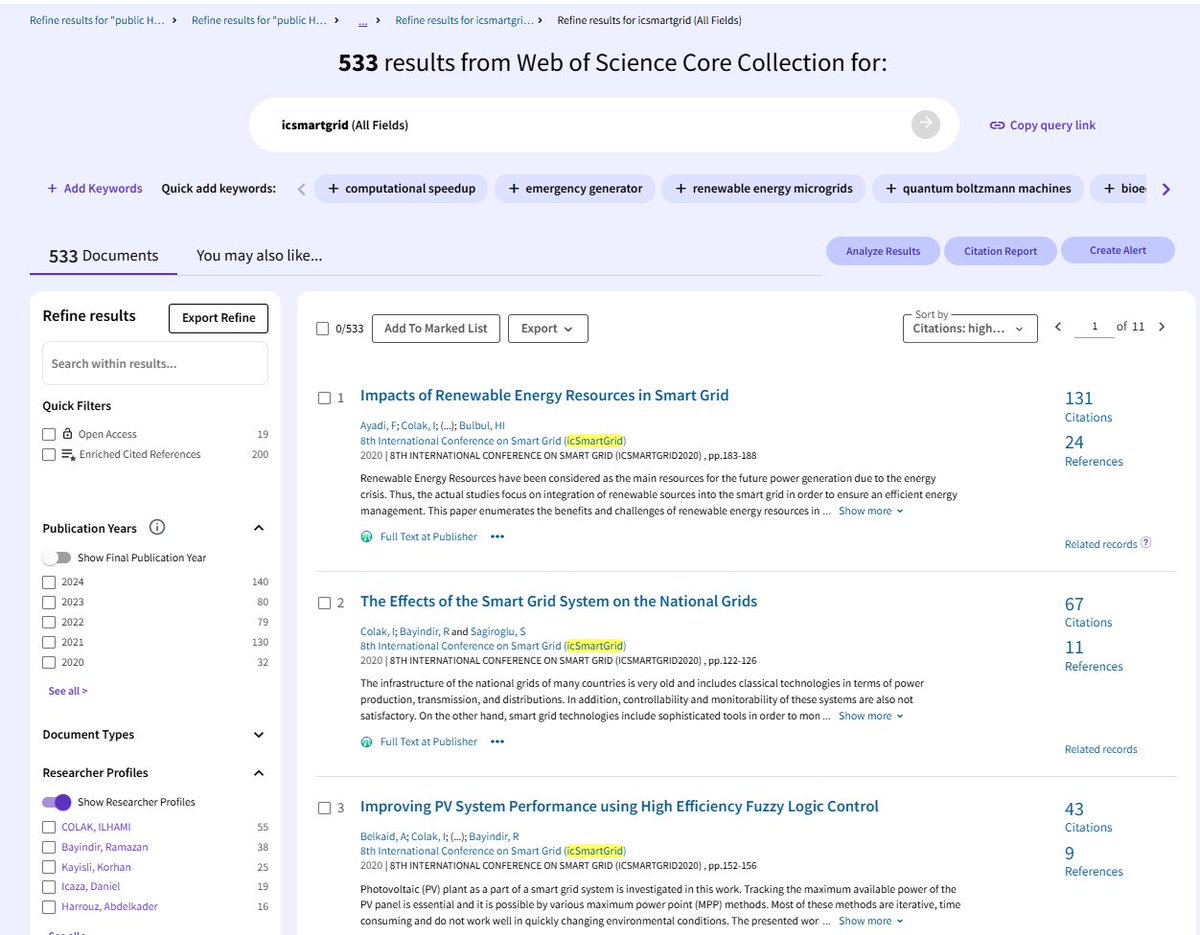Open Publication Years info icon

point(157,528)
